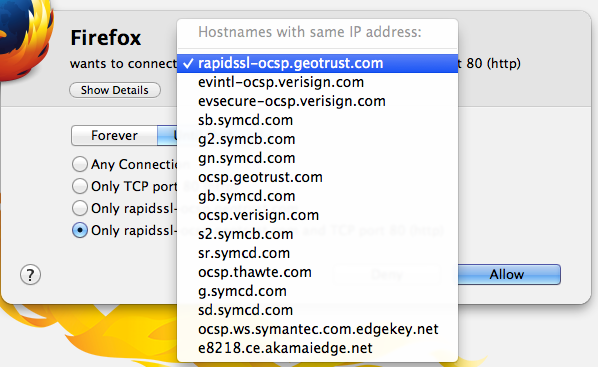
Task: Click the Show Details button
Action: click(x=115, y=90)
